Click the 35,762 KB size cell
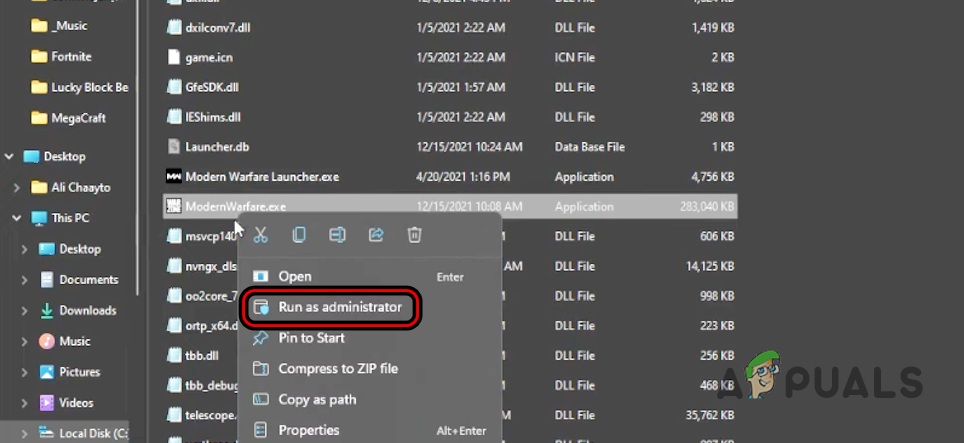The image size is (964, 443). 710,415
